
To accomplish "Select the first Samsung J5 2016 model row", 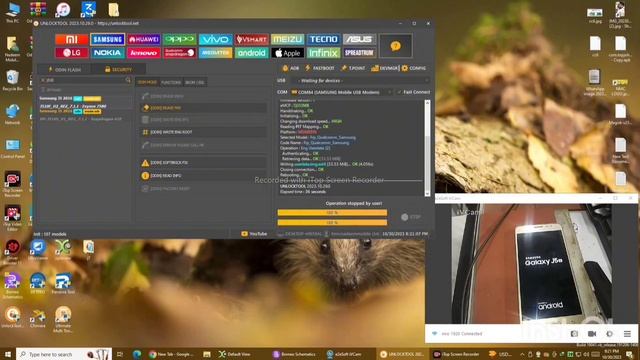I will coord(85,99).
